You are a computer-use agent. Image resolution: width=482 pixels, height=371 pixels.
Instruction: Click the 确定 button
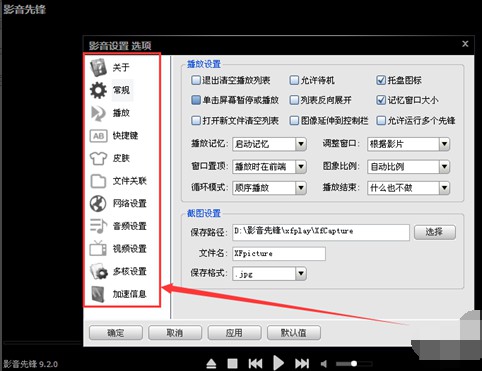tap(116, 333)
